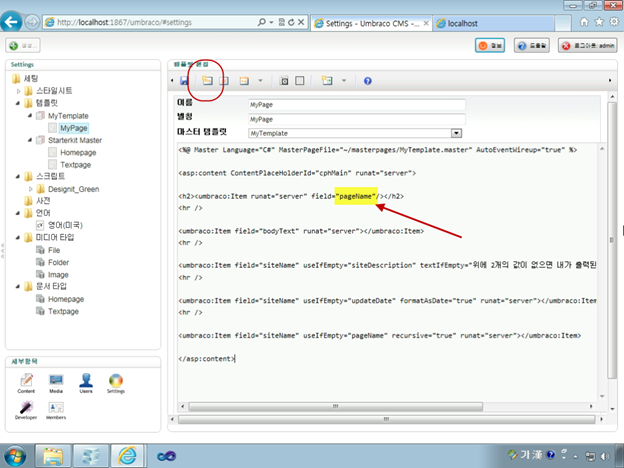Collapse the 미디어 타입 folder
Image resolution: width=624 pixels, height=468 pixels.
(18, 238)
